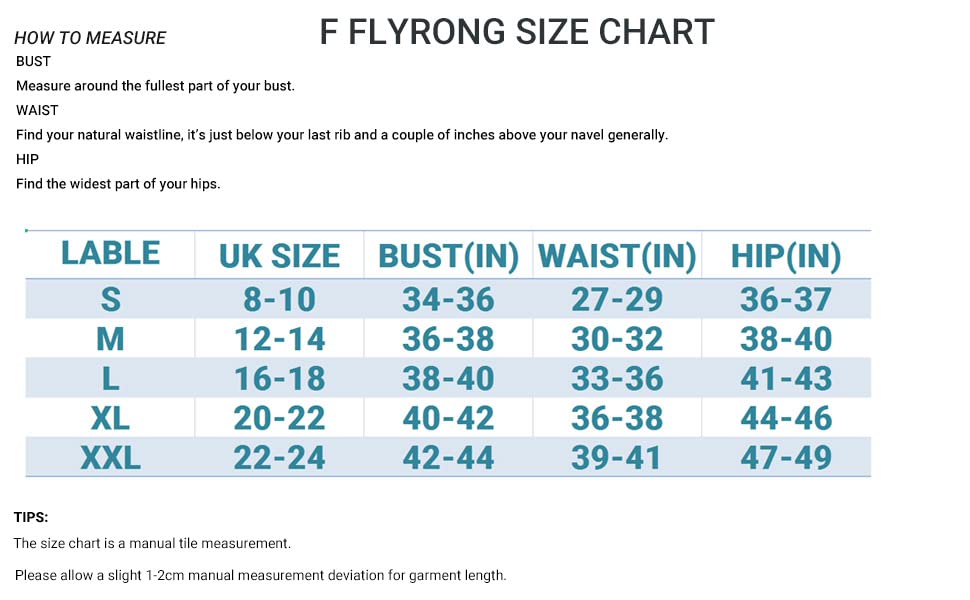
Task: Click the BUST(IN) column header
Action: (x=448, y=256)
